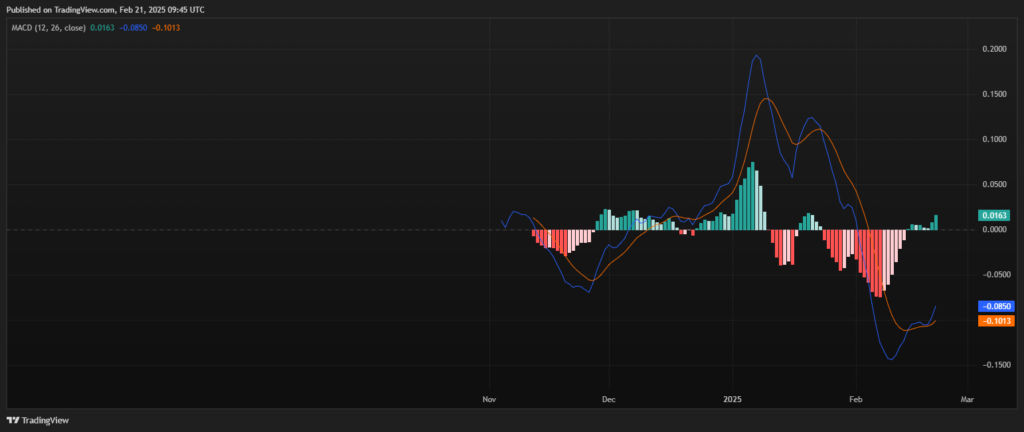Click the Nov time axis label
Viewport: 1024px width, 432px height.
pyautogui.click(x=489, y=398)
